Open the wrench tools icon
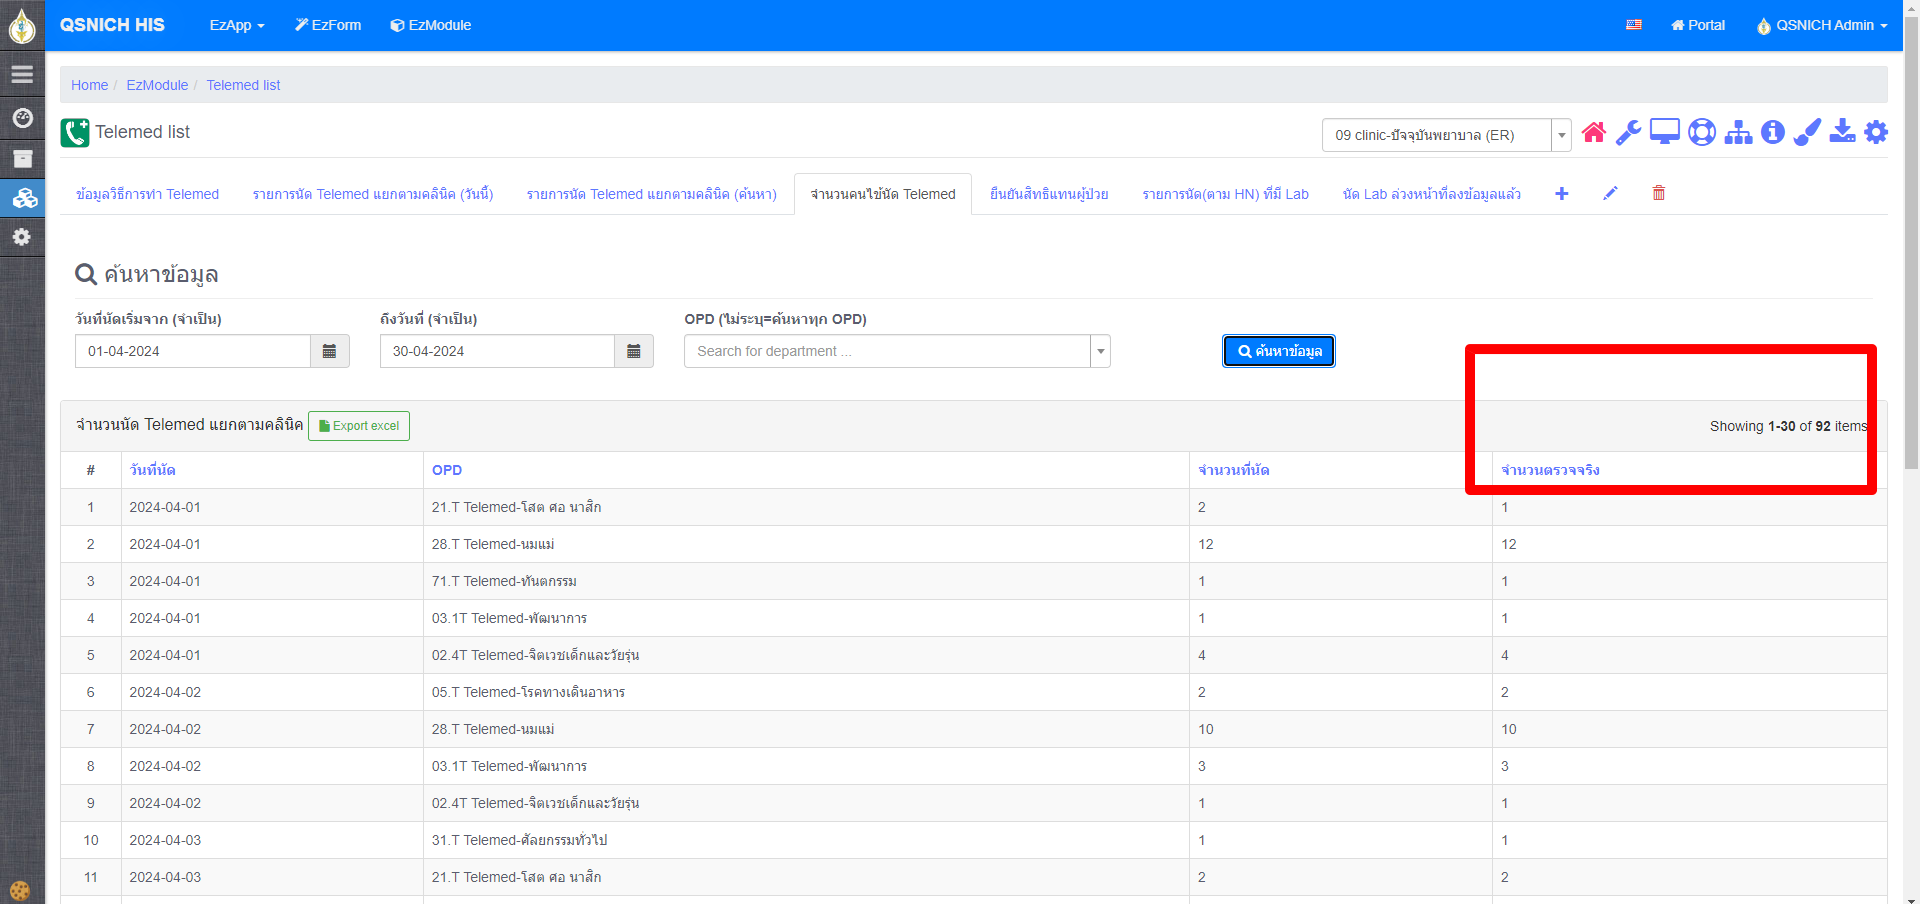Screen dimensions: 1920x904 pyautogui.click(x=1628, y=133)
